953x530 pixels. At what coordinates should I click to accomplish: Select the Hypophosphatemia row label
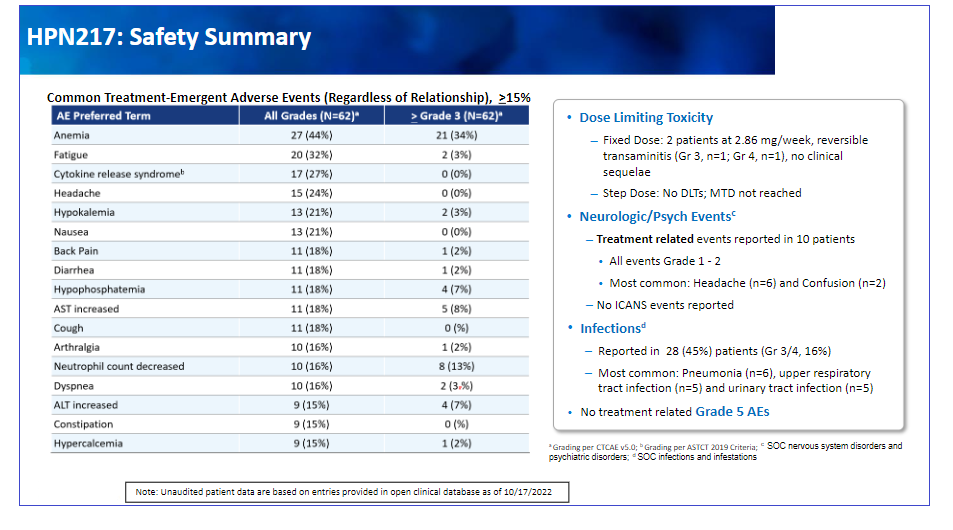click(99, 290)
